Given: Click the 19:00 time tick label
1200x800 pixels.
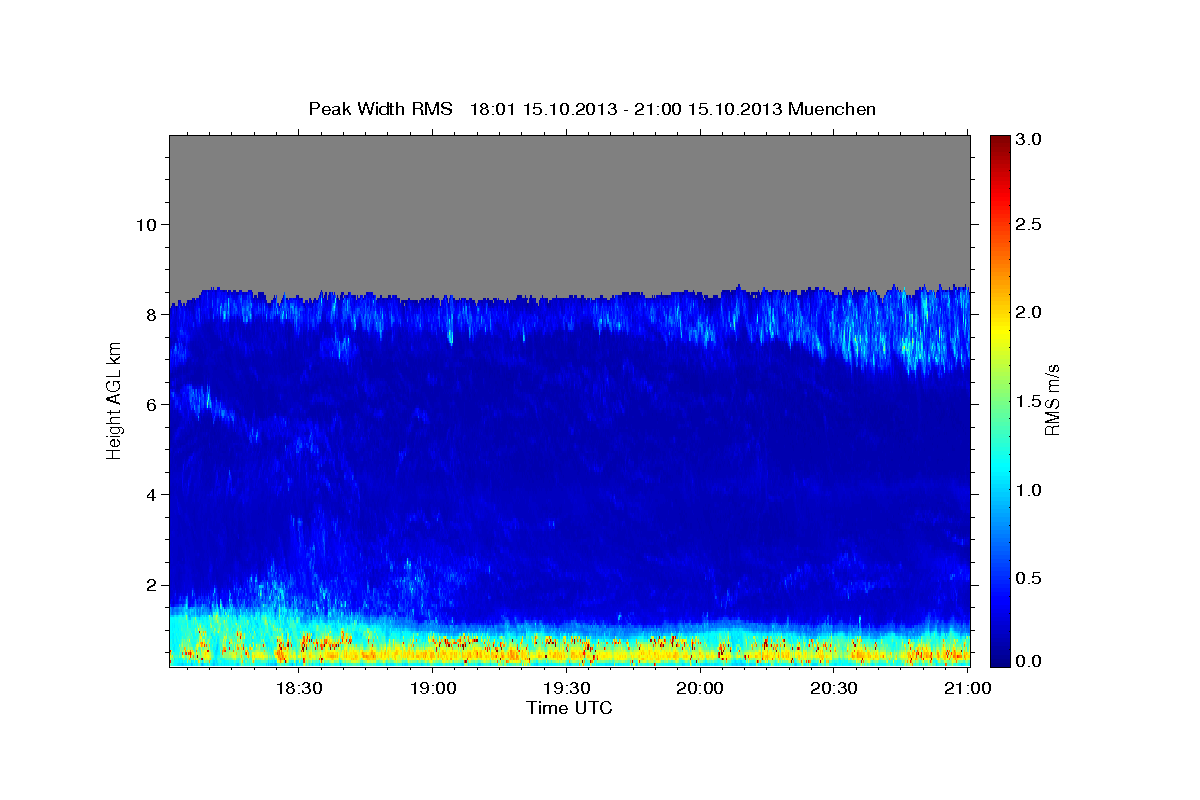Looking at the screenshot, I should 432,689.
